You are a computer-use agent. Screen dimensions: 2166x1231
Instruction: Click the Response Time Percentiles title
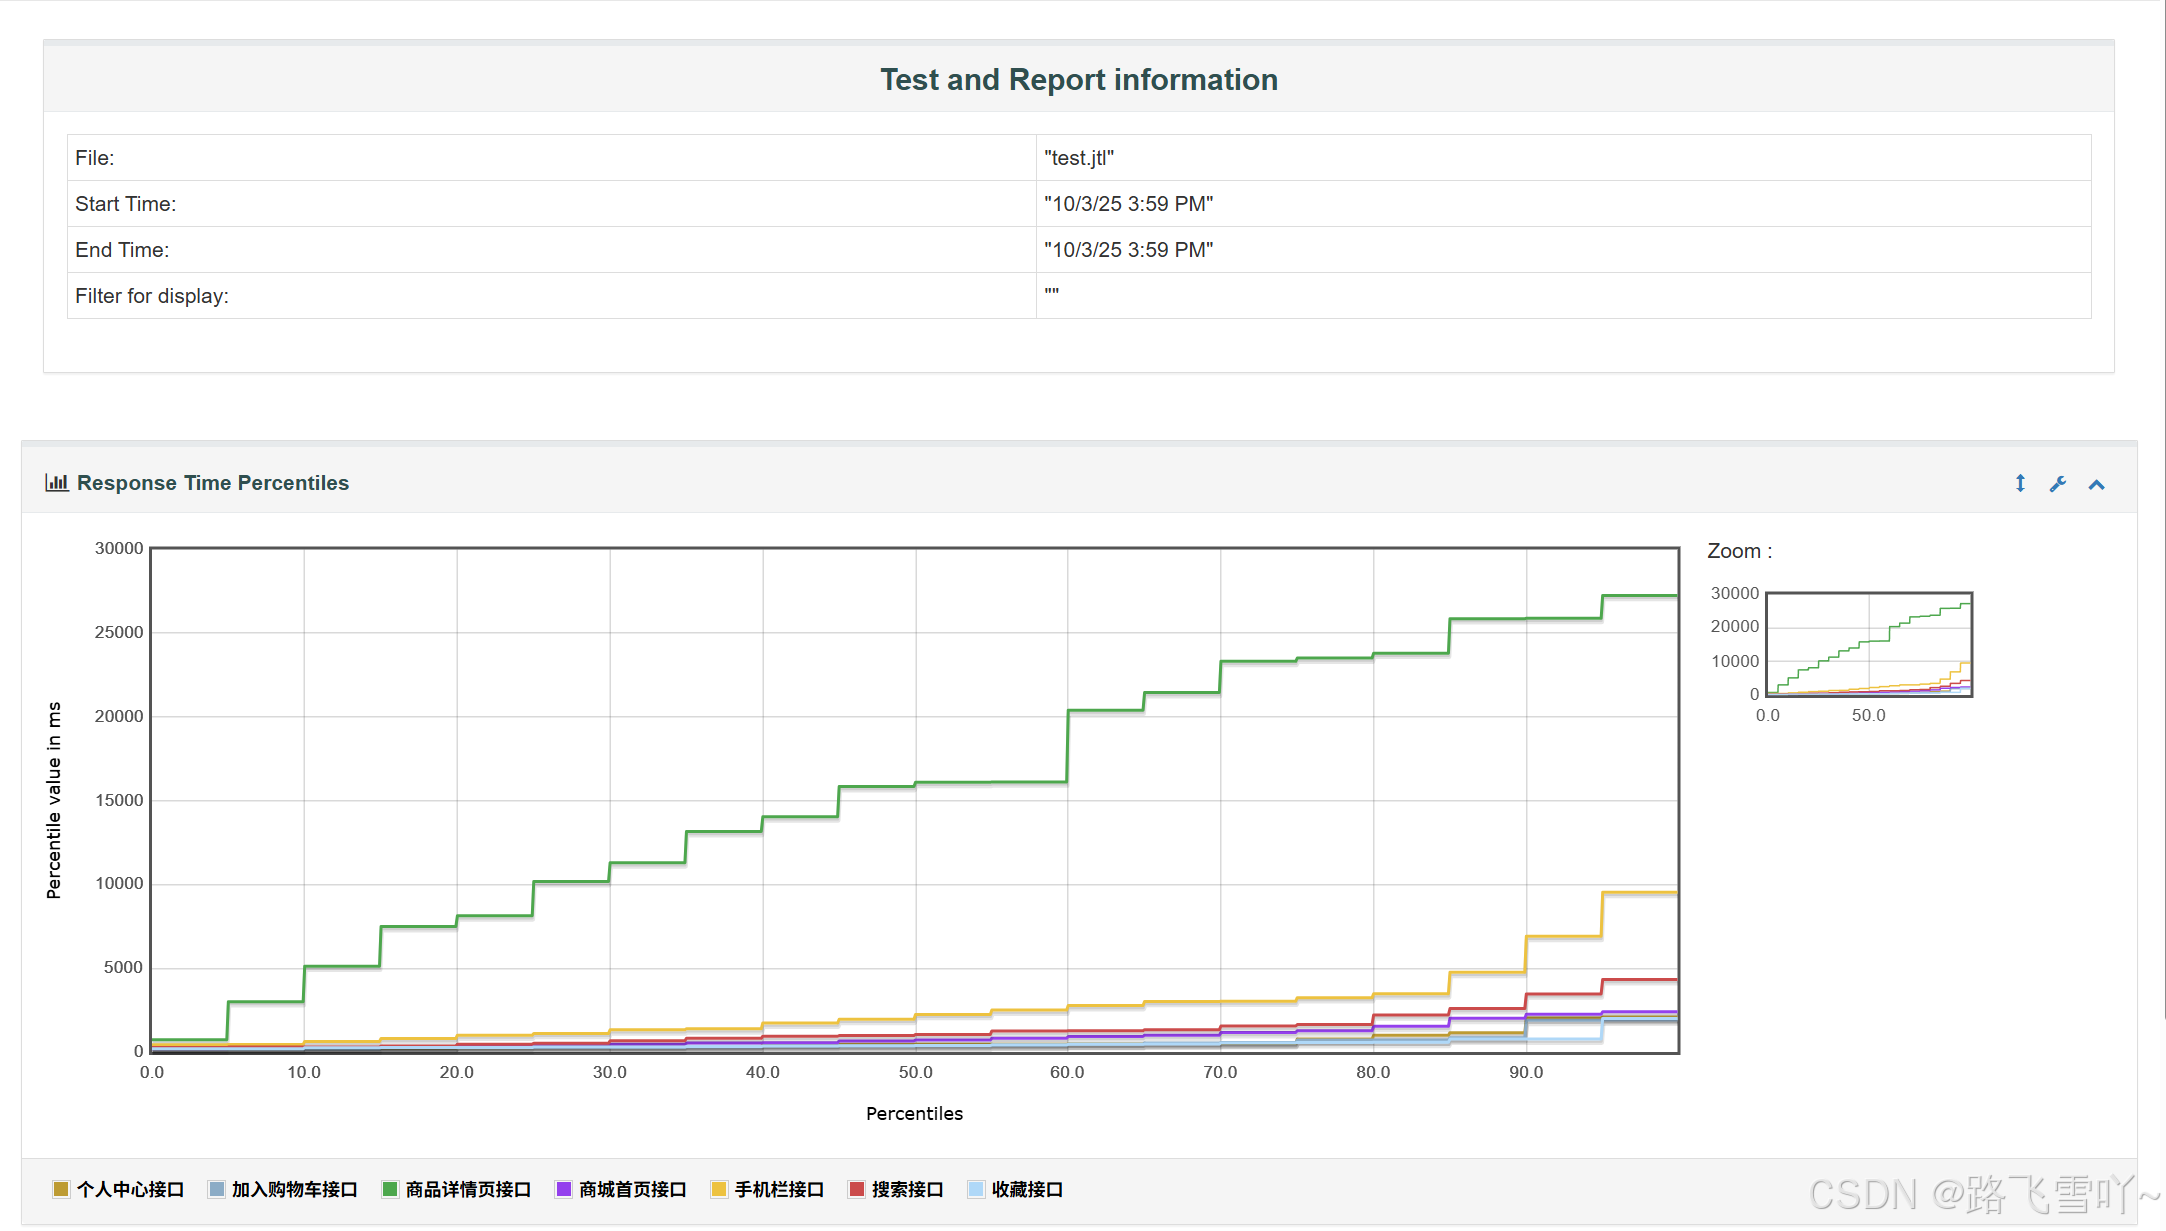213,483
